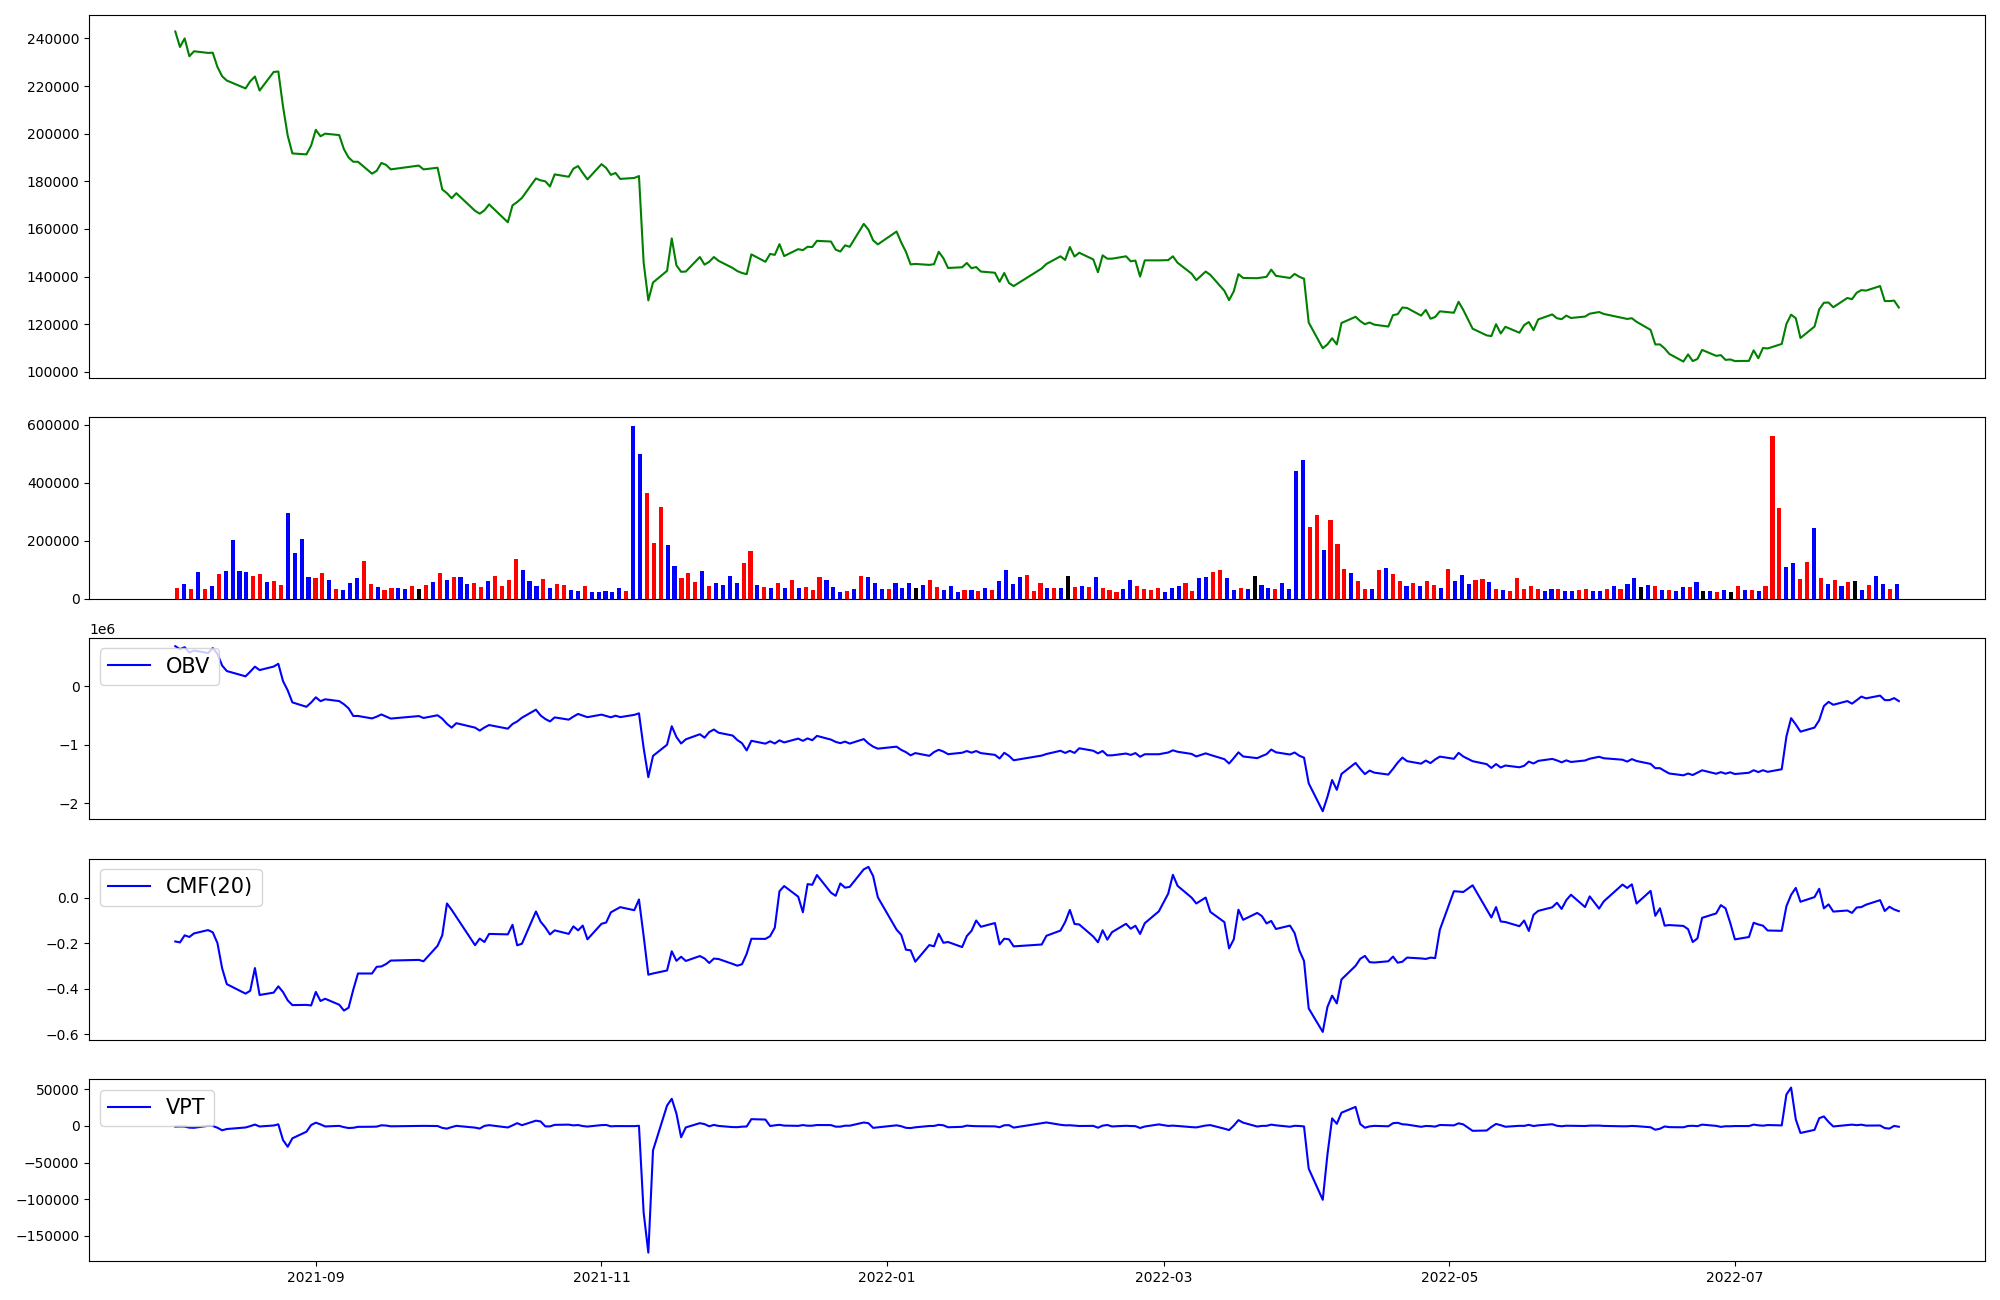Click the 160000 price axis tick label
Image resolution: width=2000 pixels, height=1300 pixels.
click(x=54, y=229)
